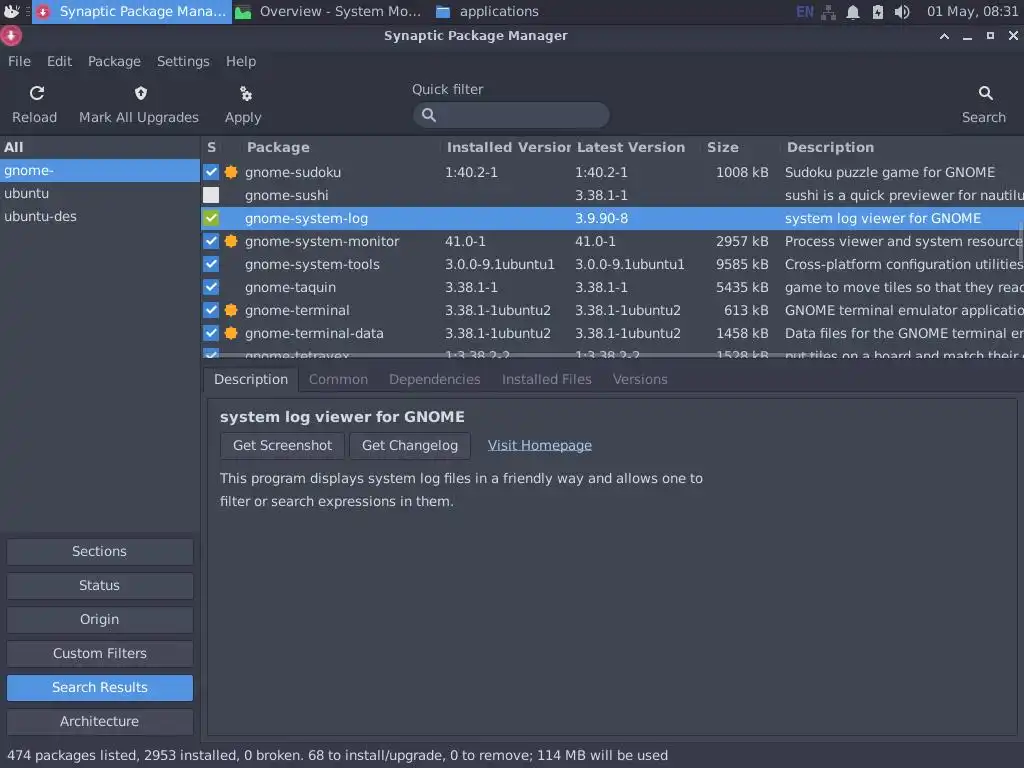Open the Settings menu
This screenshot has width=1024, height=768.
pos(183,61)
